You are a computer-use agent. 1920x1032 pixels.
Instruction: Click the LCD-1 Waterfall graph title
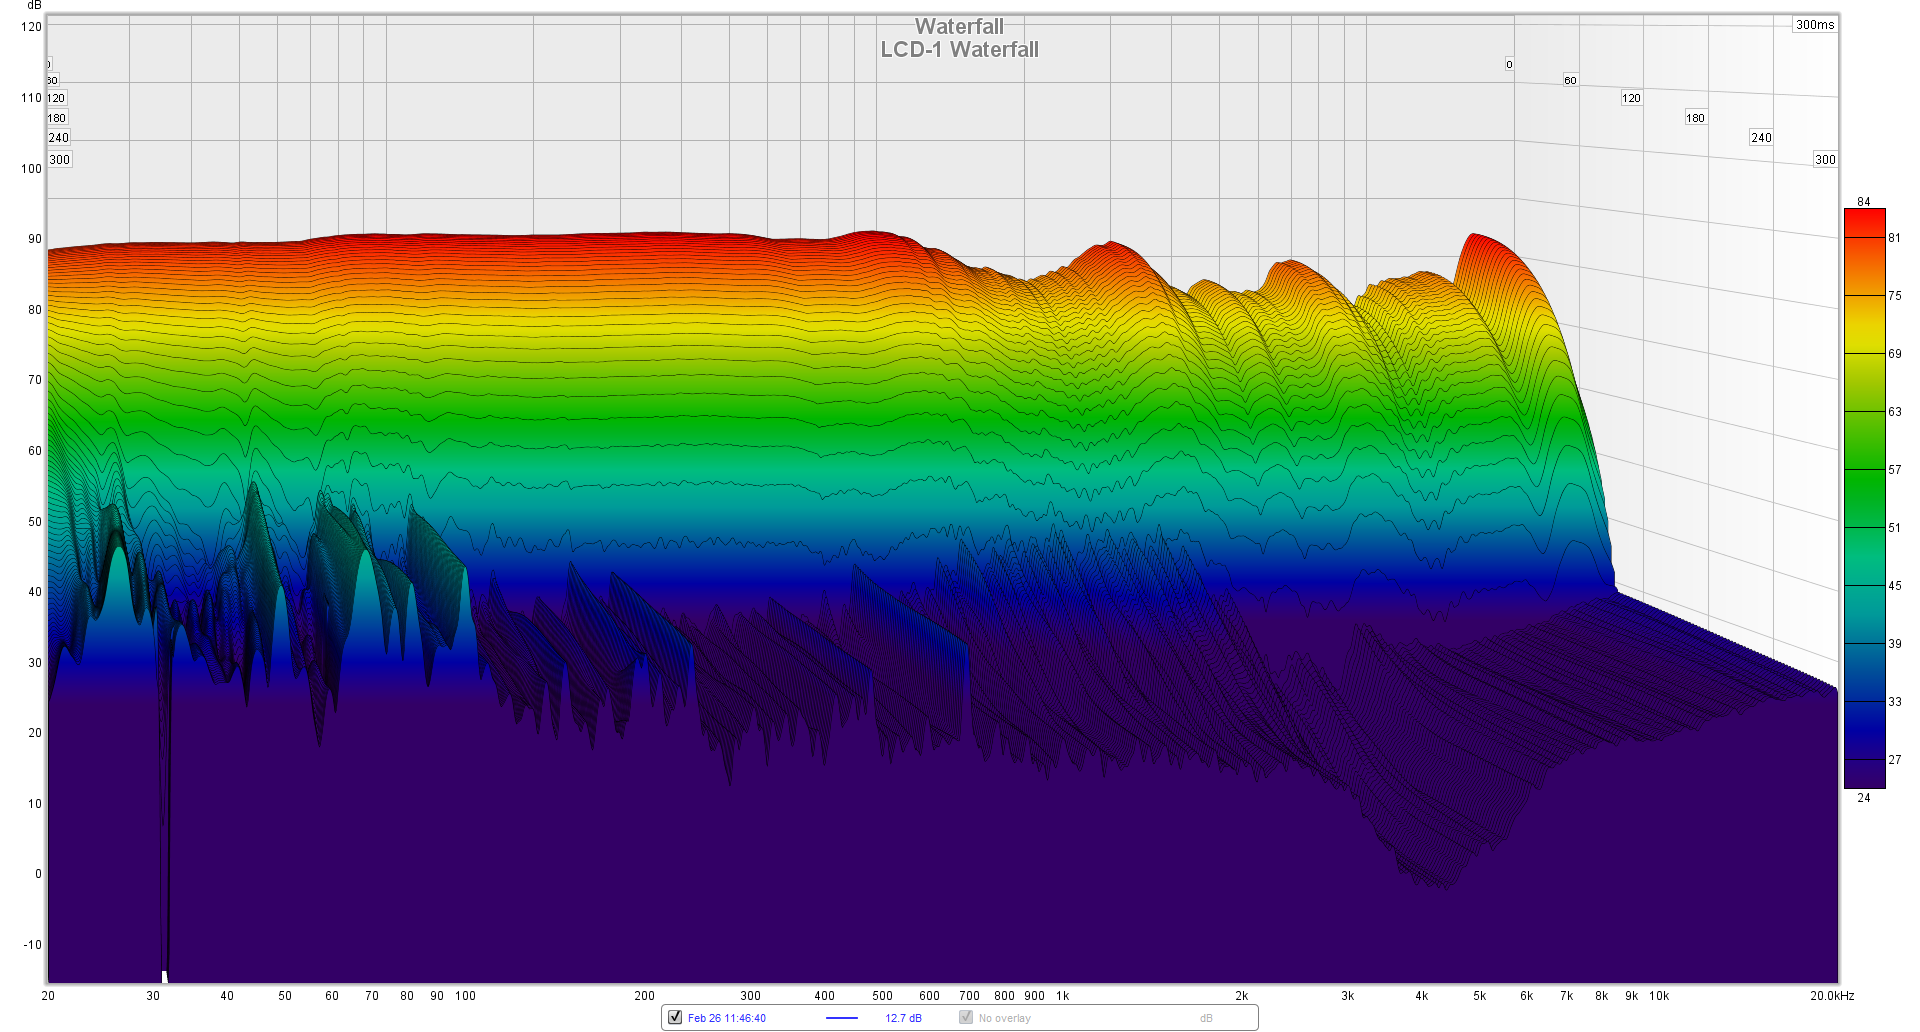959,50
